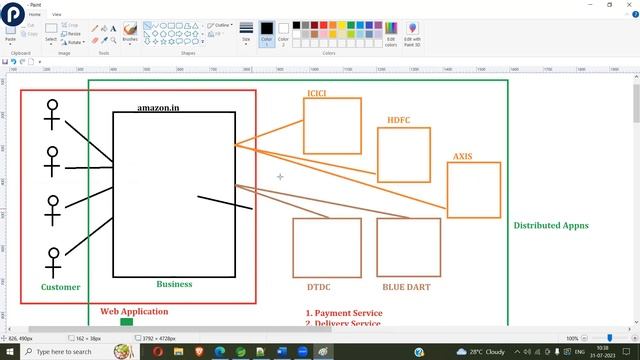Choose the Rectangle shape
The image size is (640, 360).
click(171, 26)
